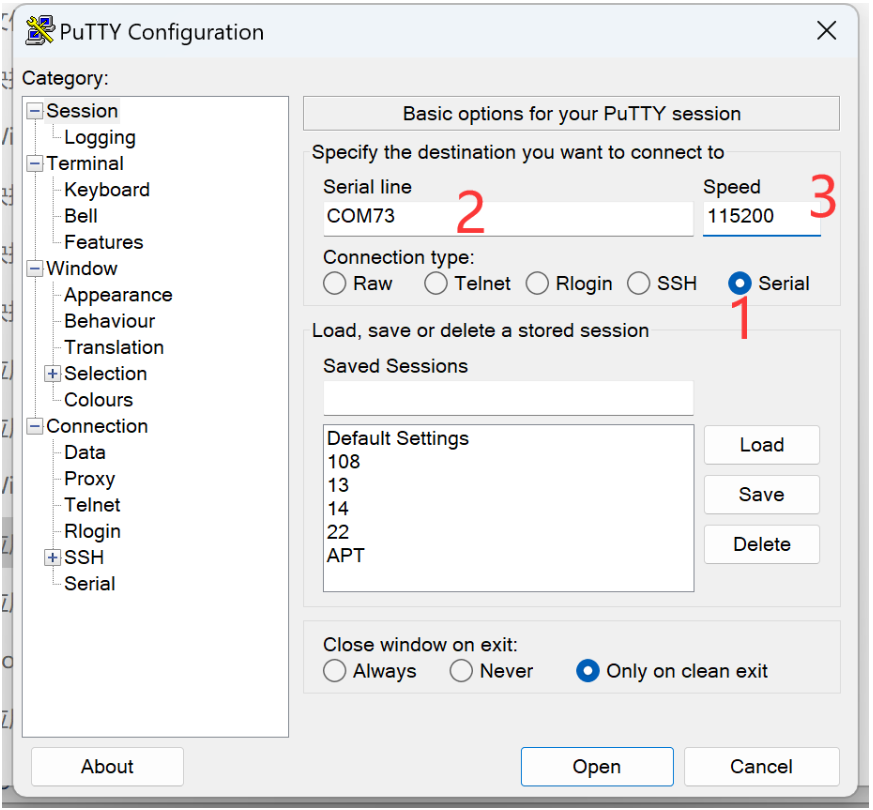873x810 pixels.
Task: Open the Translation category
Action: (114, 347)
